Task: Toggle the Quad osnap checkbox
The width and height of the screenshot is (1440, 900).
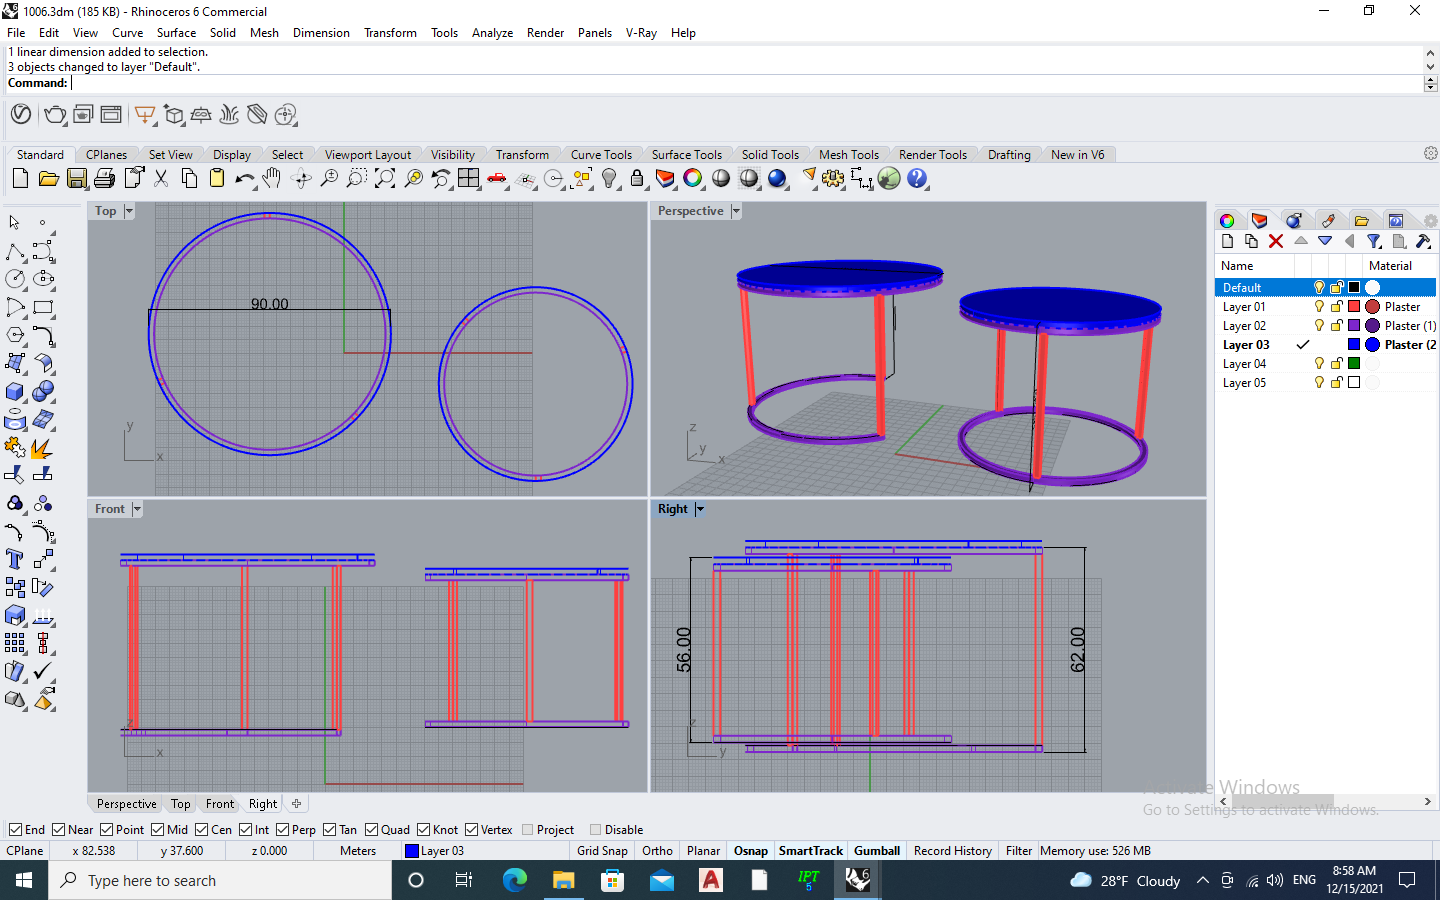Action: coord(372,830)
